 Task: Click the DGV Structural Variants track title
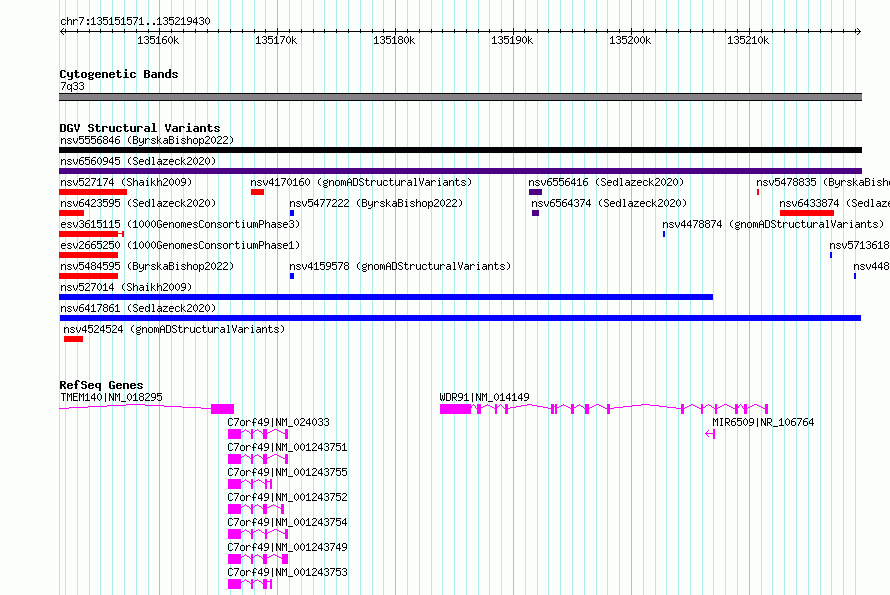[x=140, y=128]
